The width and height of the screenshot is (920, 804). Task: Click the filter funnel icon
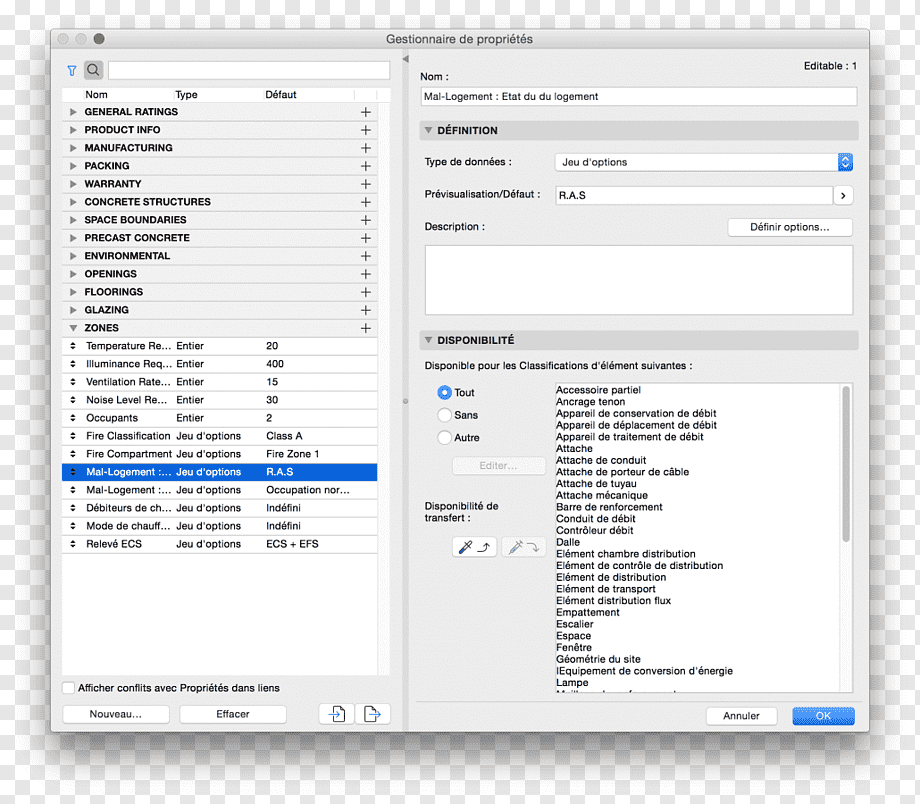[x=72, y=71]
